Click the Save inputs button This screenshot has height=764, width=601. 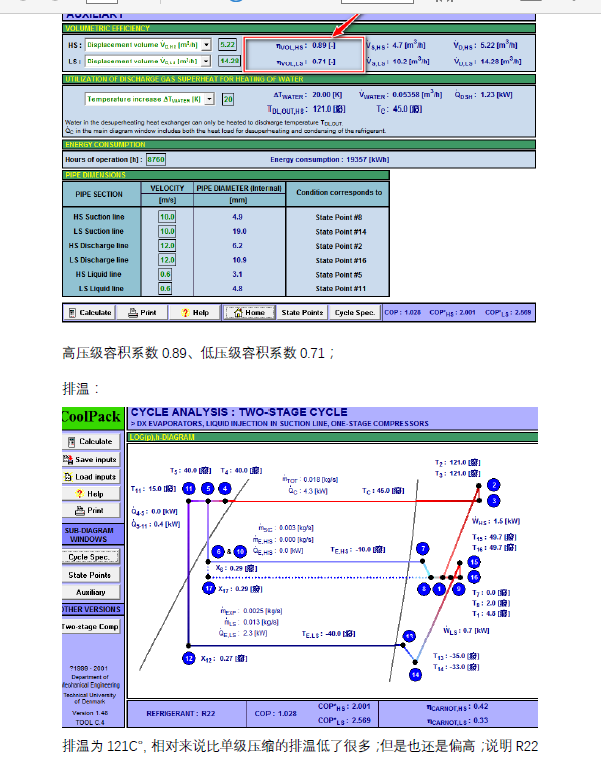[90, 459]
